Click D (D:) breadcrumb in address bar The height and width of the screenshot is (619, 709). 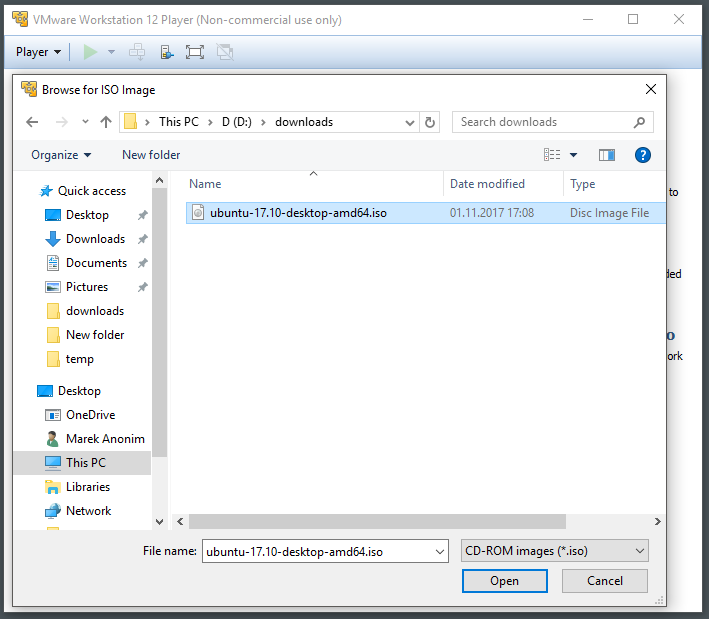pos(236,122)
